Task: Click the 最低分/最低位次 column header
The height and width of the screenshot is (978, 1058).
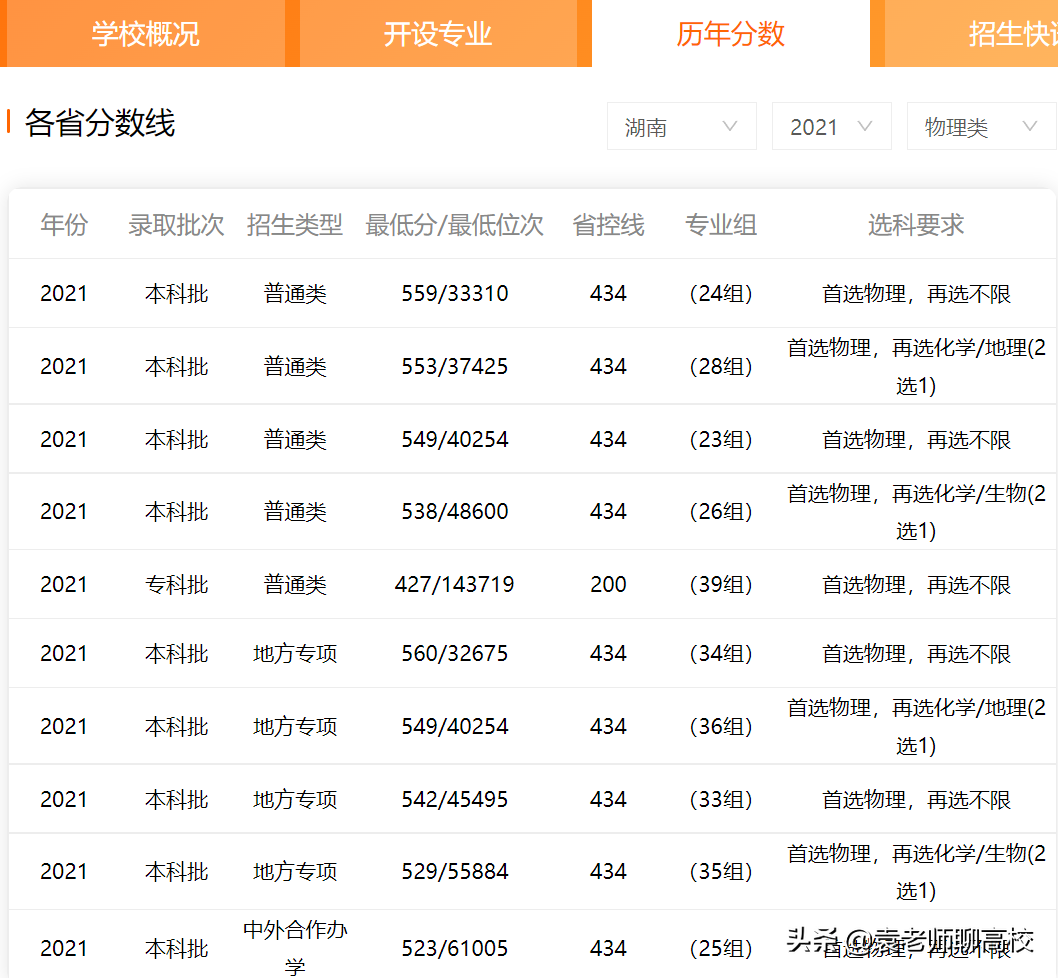Action: point(454,226)
